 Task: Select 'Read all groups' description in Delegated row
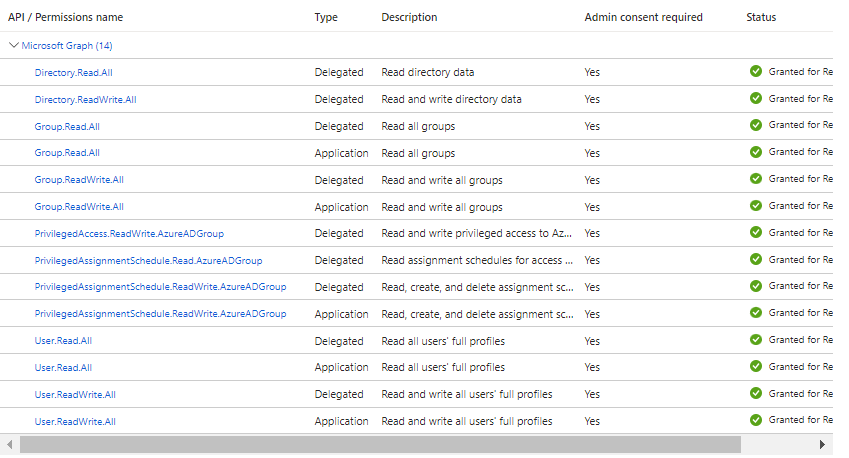[418, 127]
